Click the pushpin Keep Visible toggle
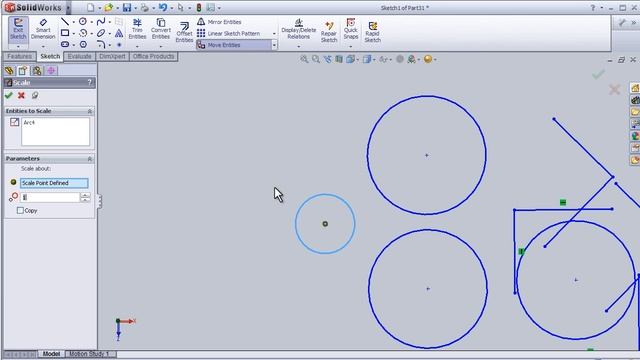Screen dimensions: 640x360 (35, 96)
